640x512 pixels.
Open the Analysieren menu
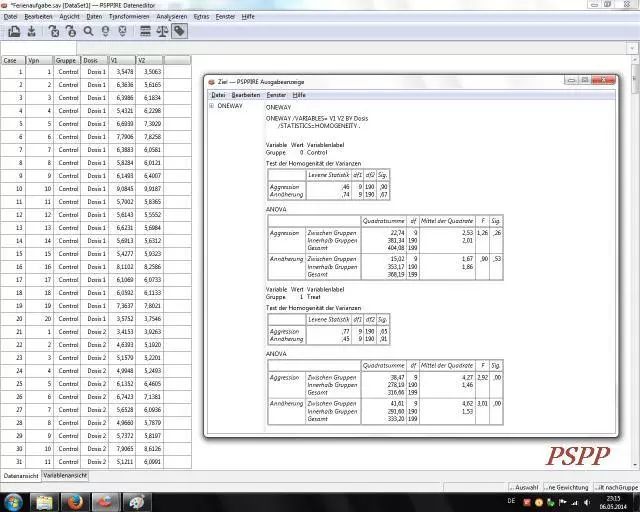pyautogui.click(x=171, y=17)
